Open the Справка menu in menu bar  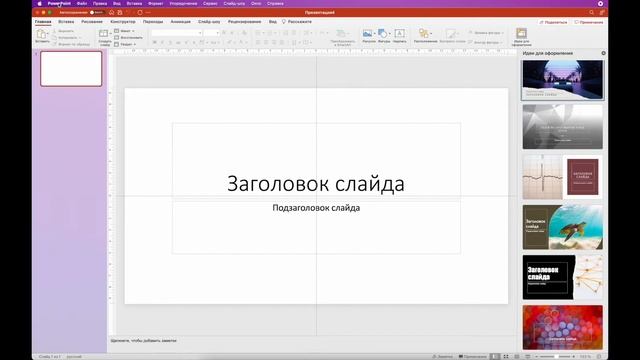(x=275, y=3)
